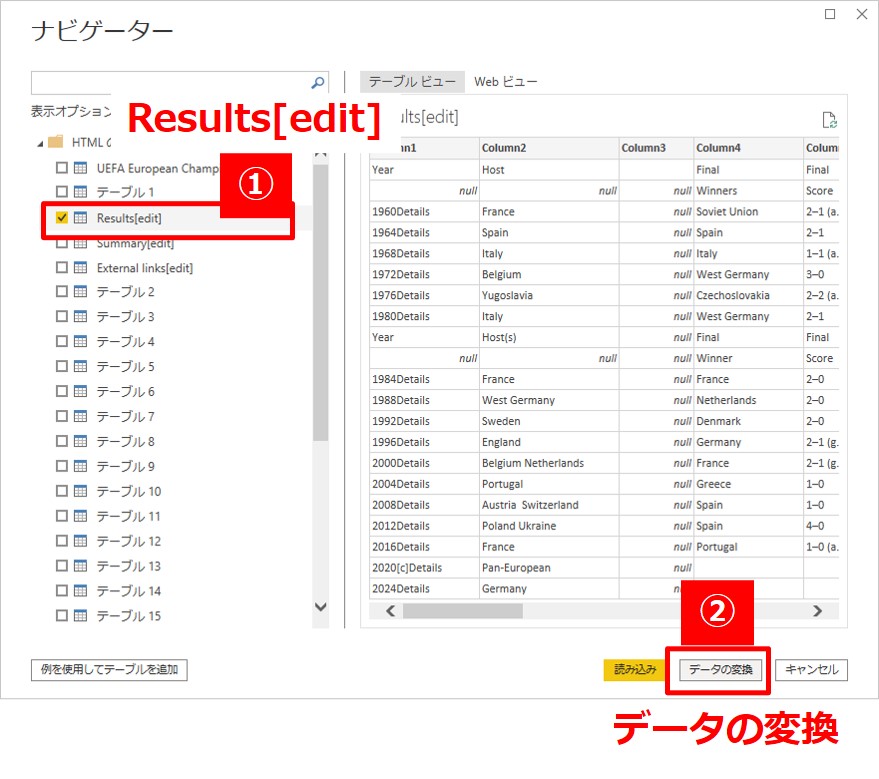Click the search magnifier icon

[x=318, y=83]
